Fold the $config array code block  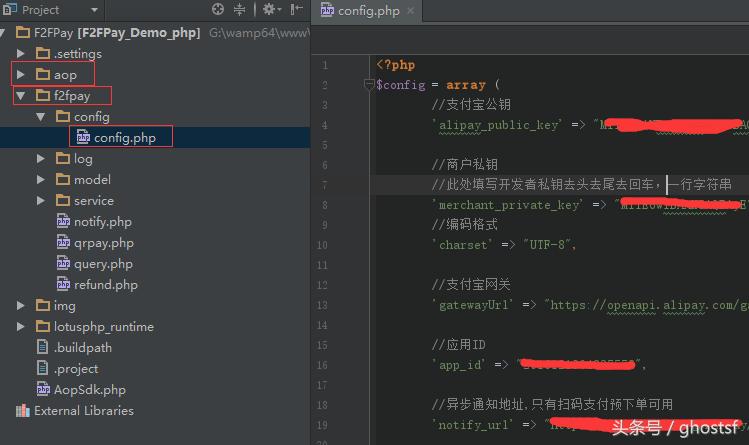pos(369,86)
